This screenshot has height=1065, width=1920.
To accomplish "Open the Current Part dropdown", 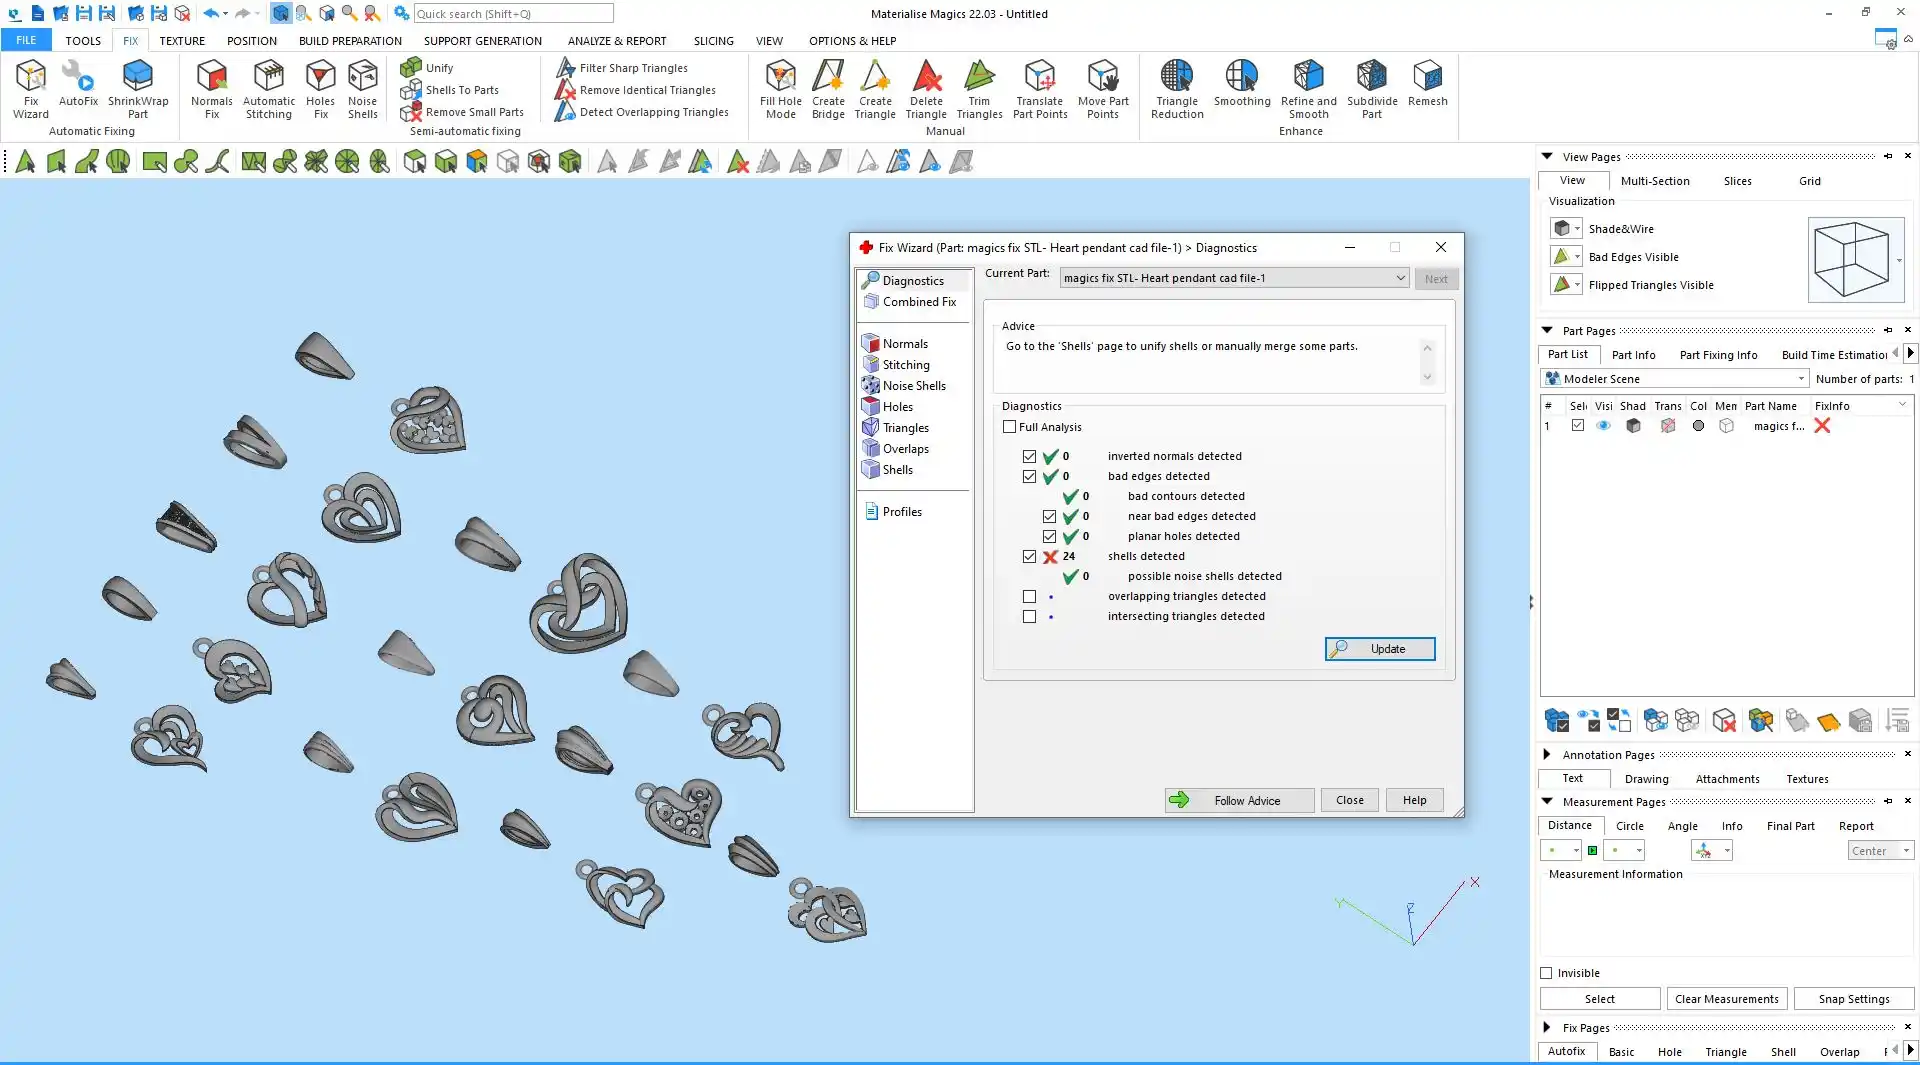I will [x=1400, y=278].
